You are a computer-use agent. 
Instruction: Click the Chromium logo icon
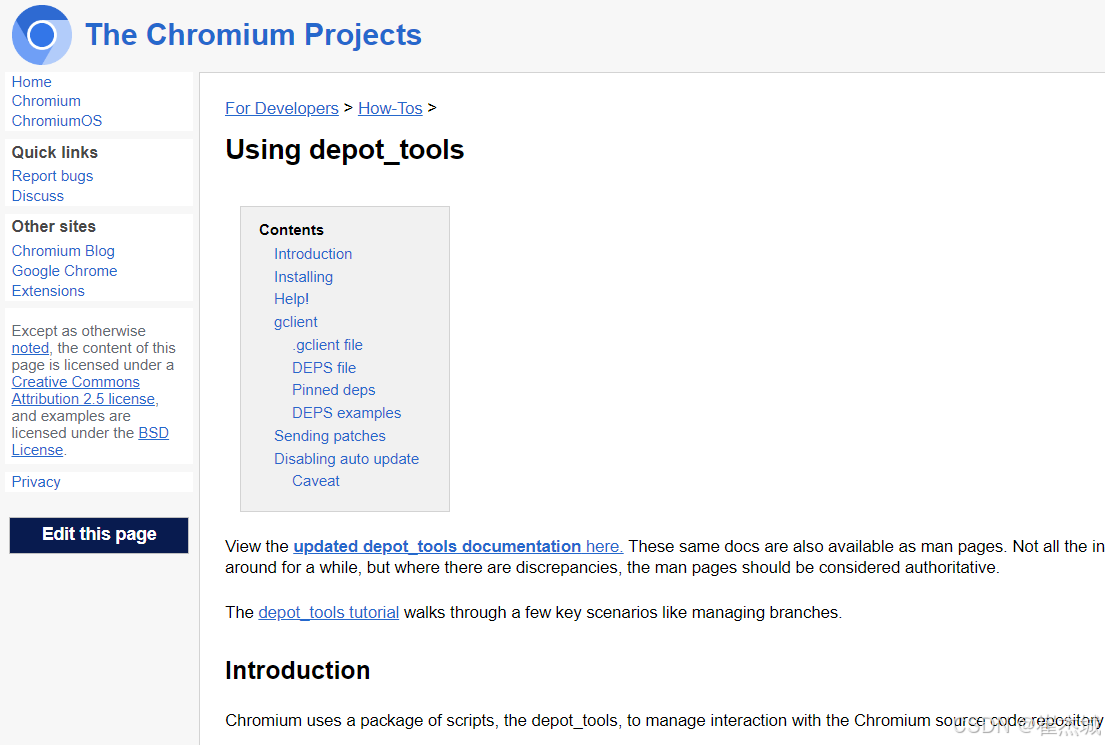coord(42,35)
